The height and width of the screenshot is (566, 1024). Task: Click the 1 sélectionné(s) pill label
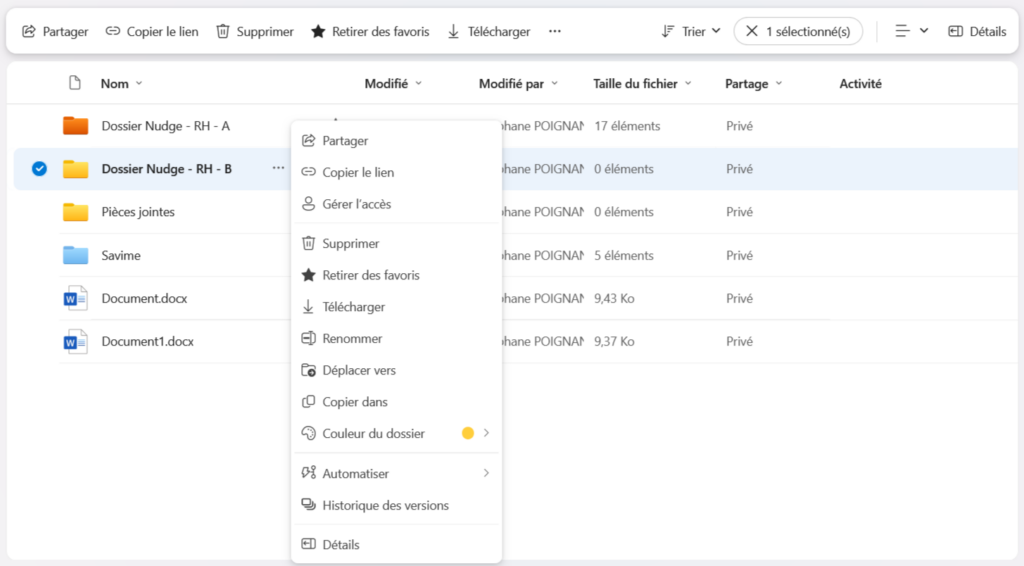coord(808,31)
